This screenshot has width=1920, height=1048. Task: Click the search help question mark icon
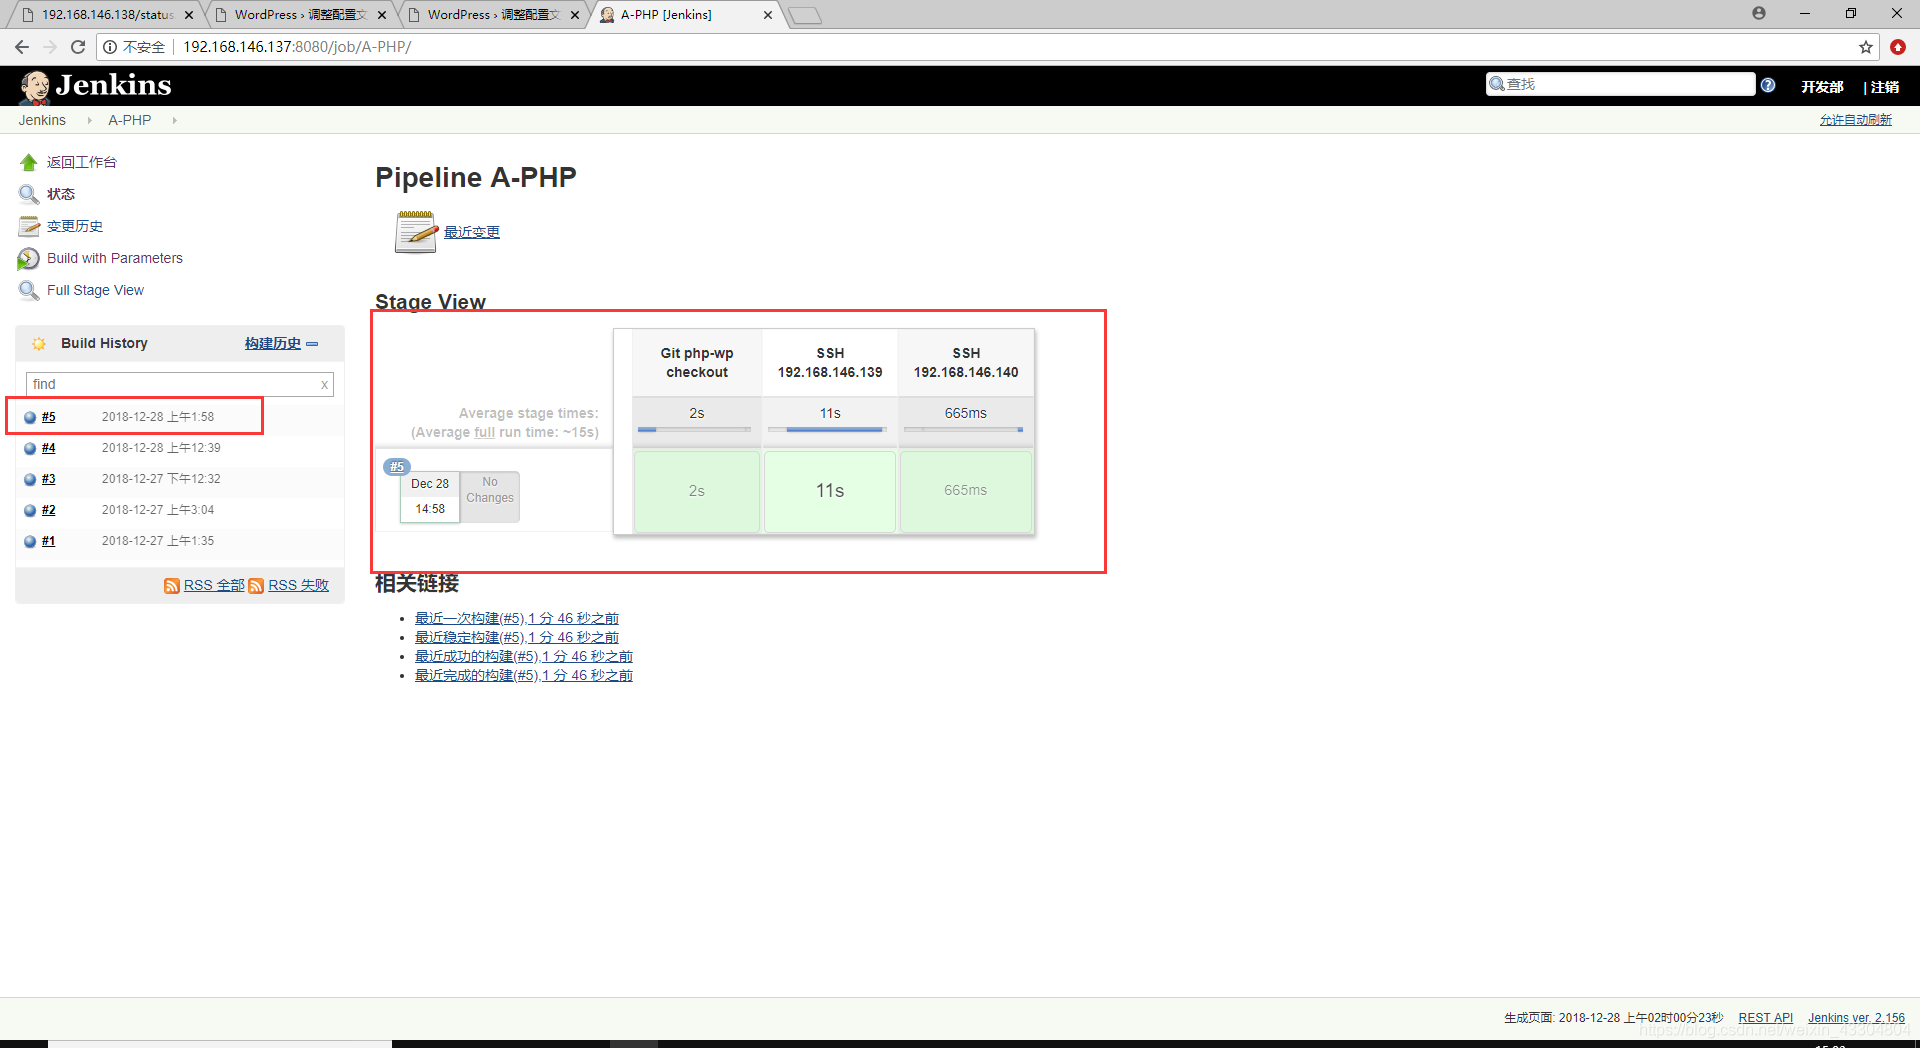(1768, 85)
